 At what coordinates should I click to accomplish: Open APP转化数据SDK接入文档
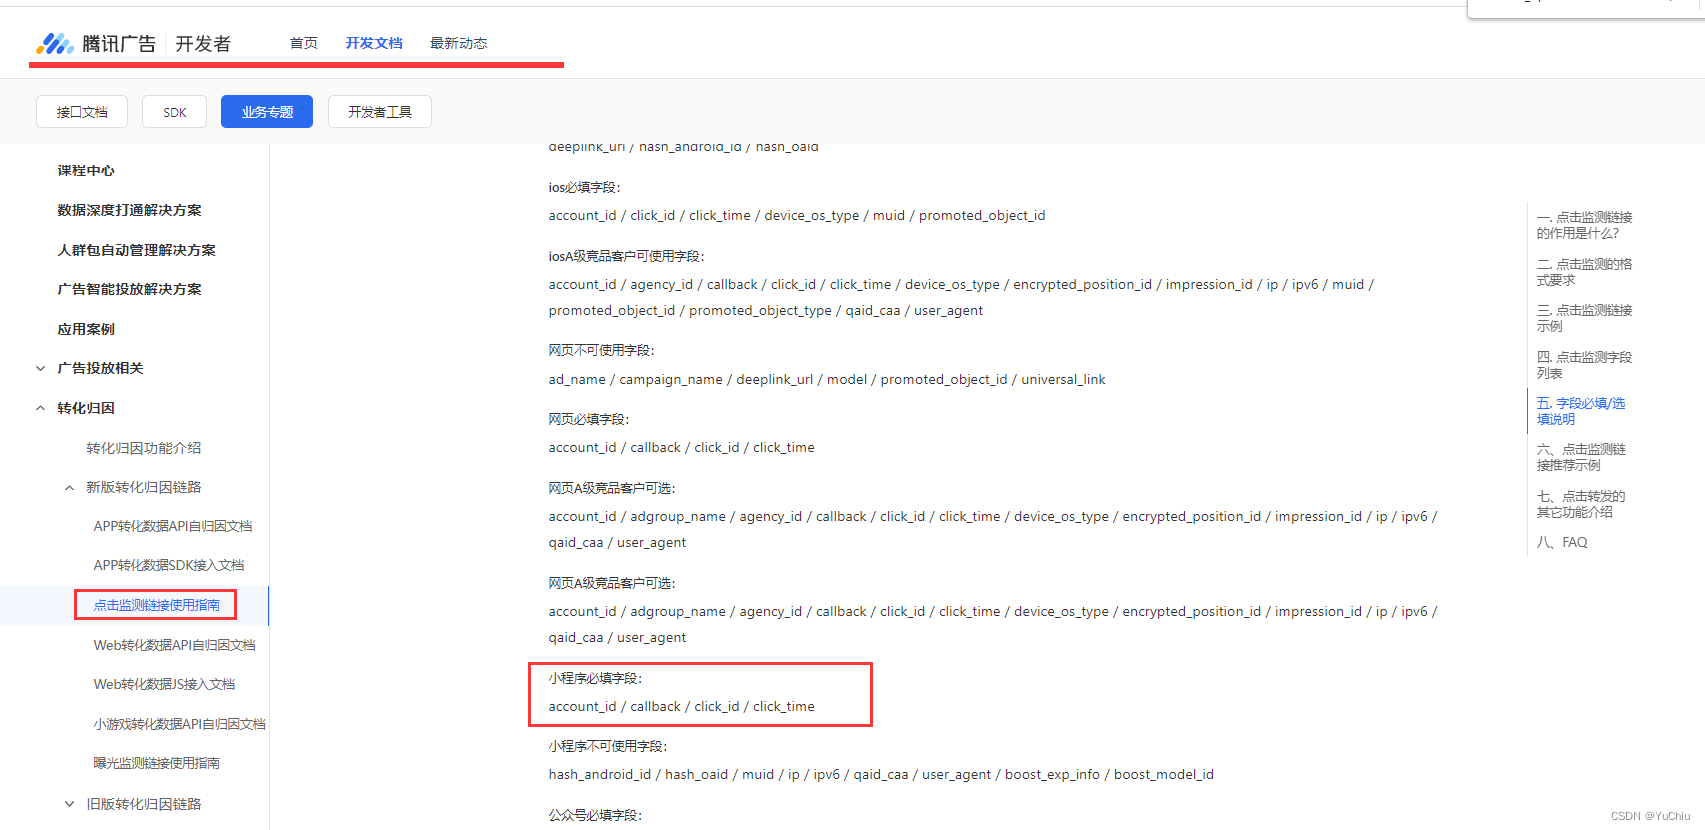coord(169,565)
